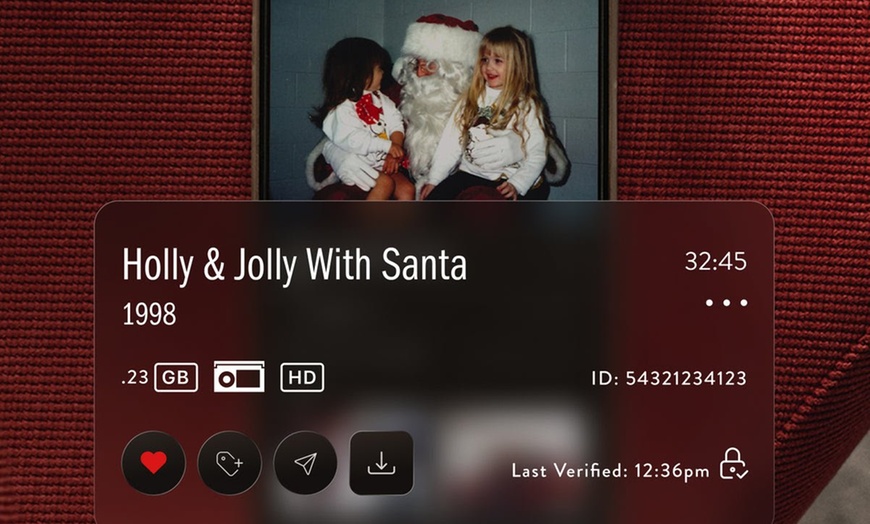Click the red heart favorite button
The width and height of the screenshot is (870, 524).
[x=153, y=463]
